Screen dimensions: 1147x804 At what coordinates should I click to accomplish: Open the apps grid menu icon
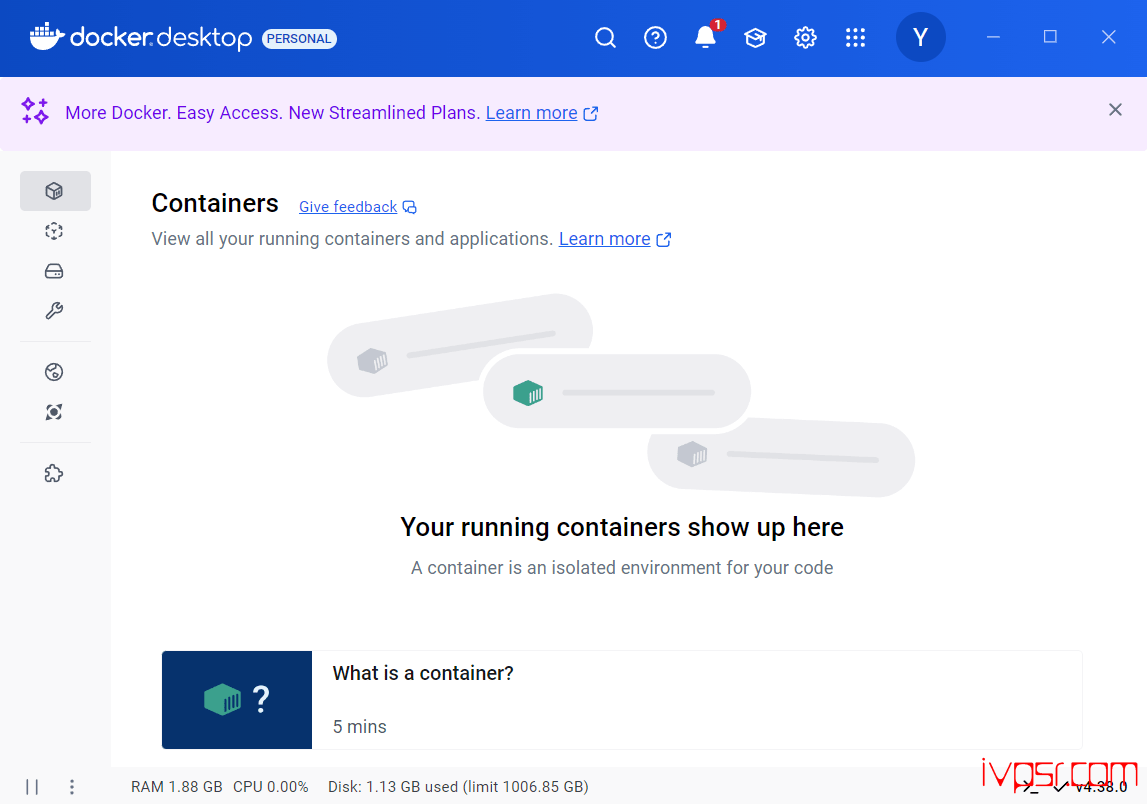(855, 37)
